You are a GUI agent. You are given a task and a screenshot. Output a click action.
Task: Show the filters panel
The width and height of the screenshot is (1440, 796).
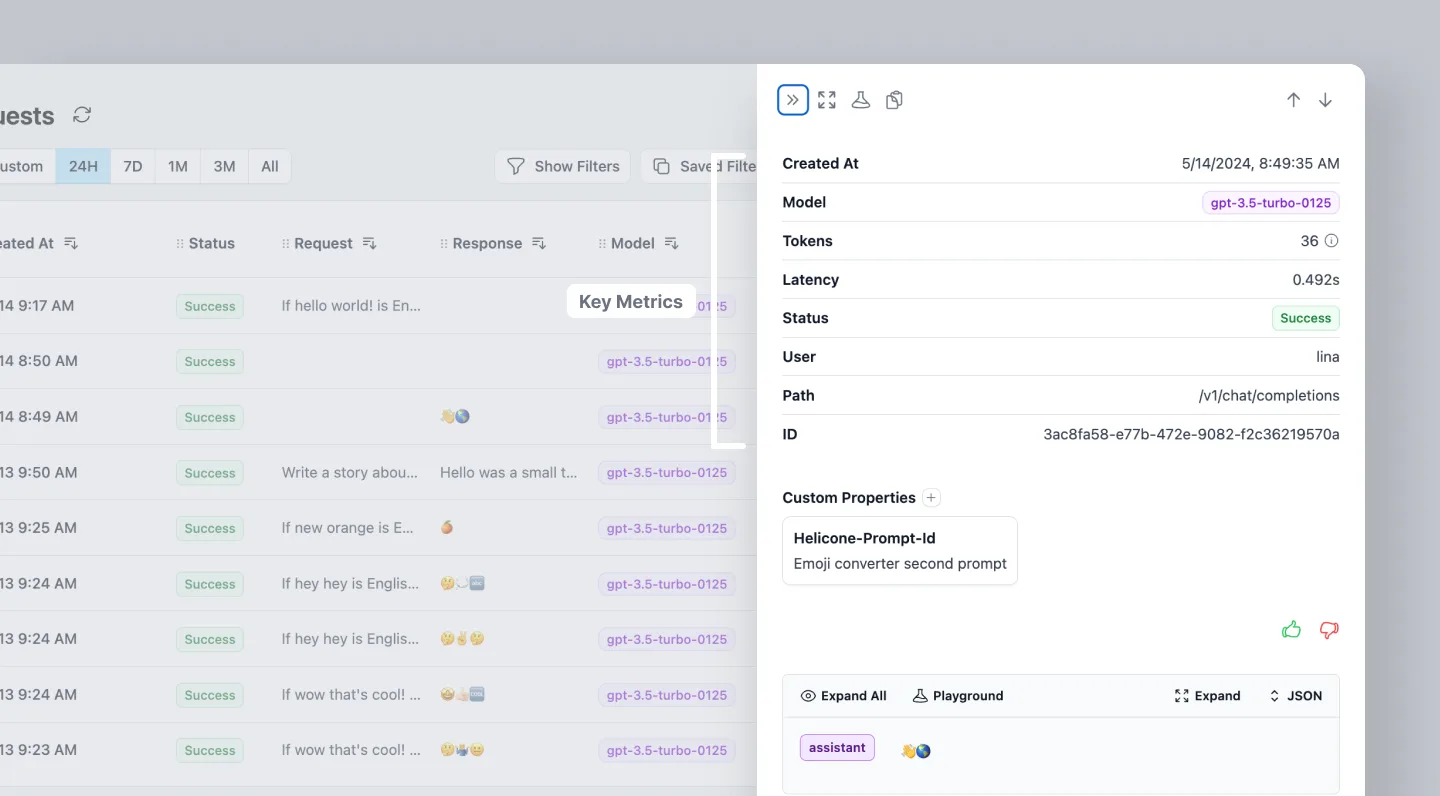(x=563, y=166)
